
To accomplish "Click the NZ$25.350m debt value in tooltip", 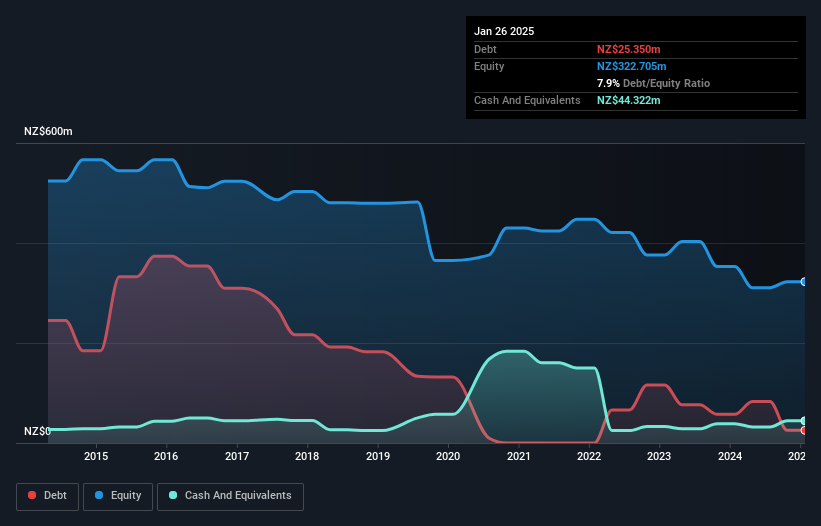I will tap(628, 49).
